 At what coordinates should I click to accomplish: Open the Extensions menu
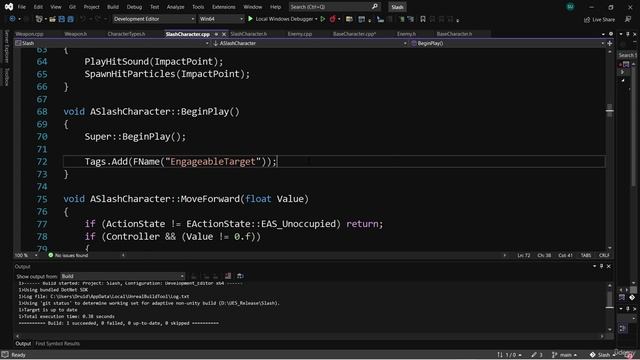coord(223,7)
